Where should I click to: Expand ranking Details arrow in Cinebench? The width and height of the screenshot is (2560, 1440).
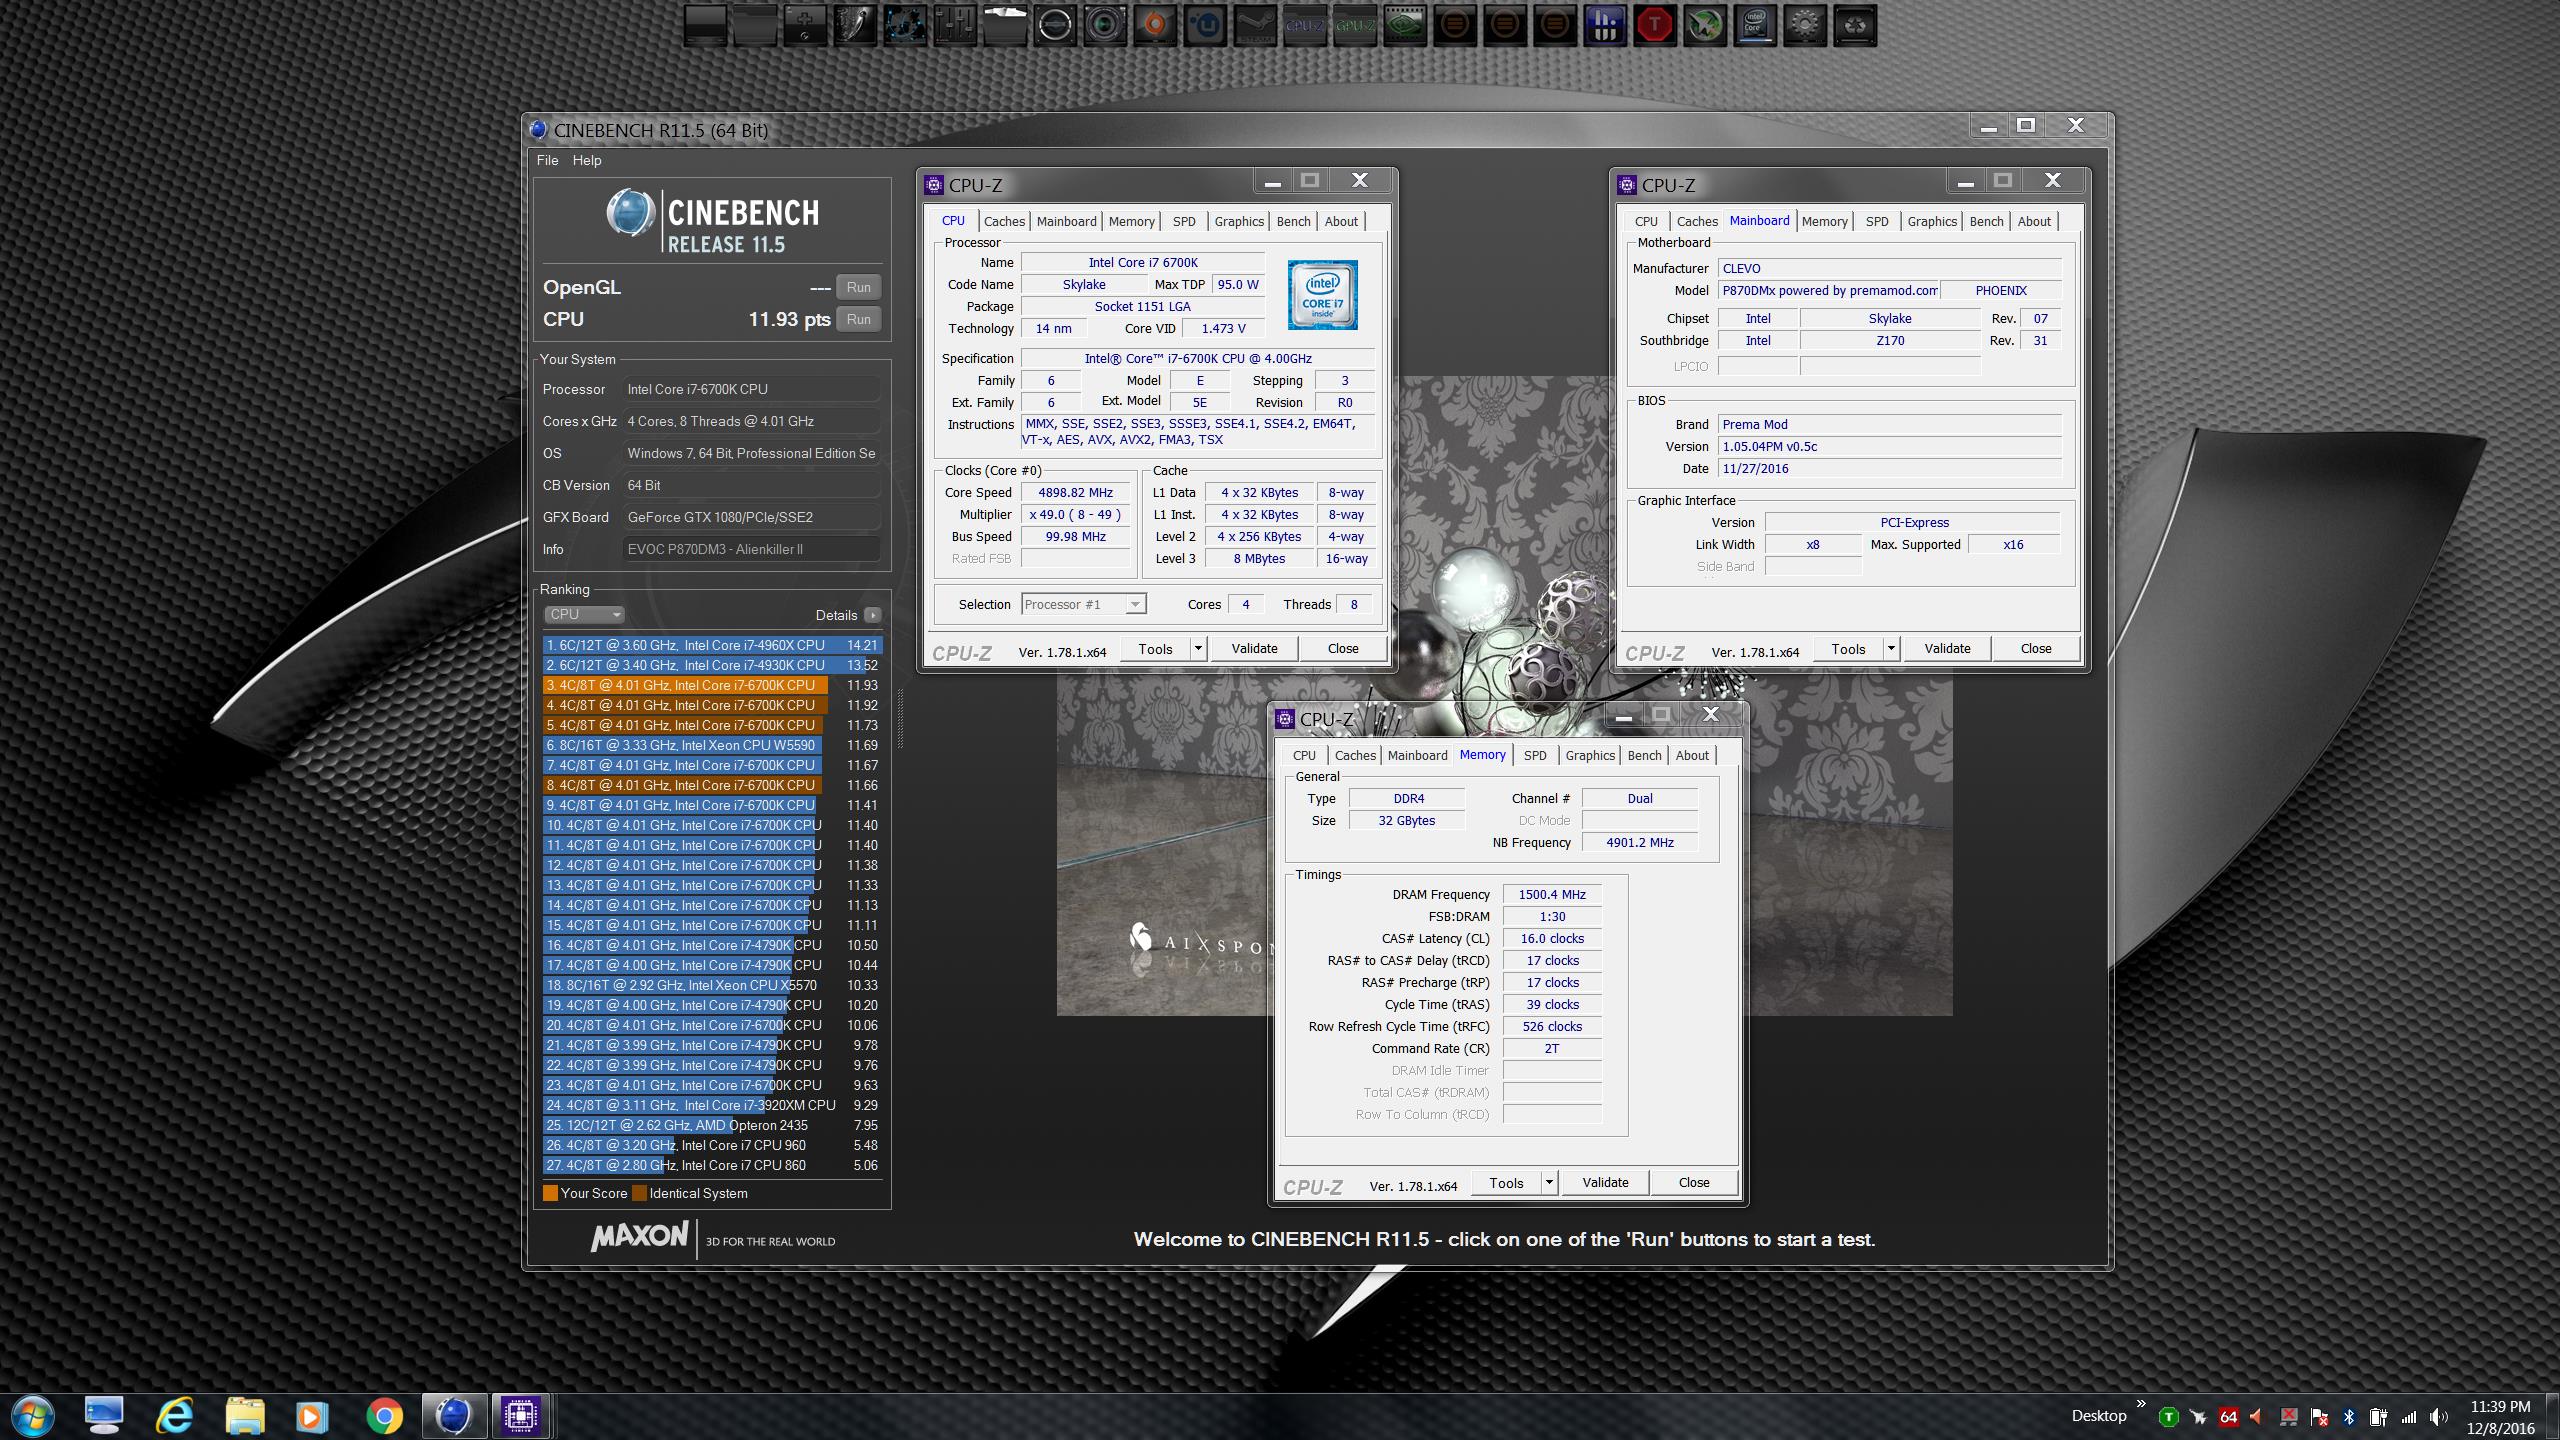point(873,615)
